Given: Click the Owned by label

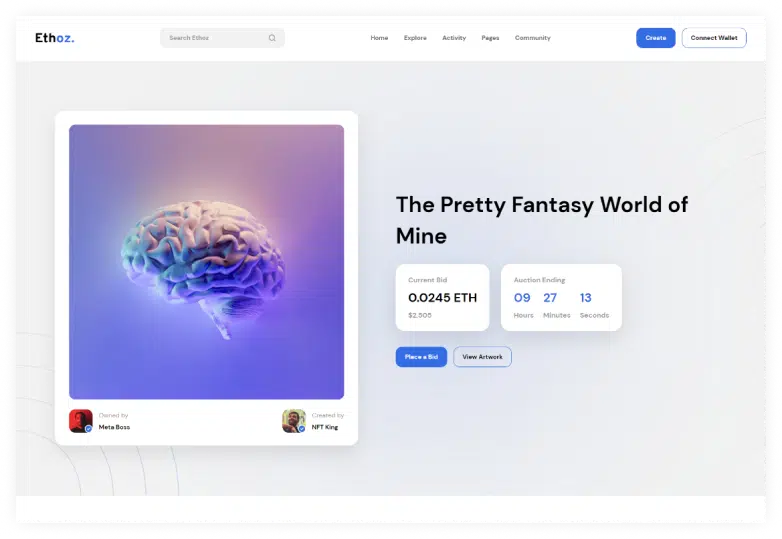Looking at the screenshot, I should tap(113, 415).
